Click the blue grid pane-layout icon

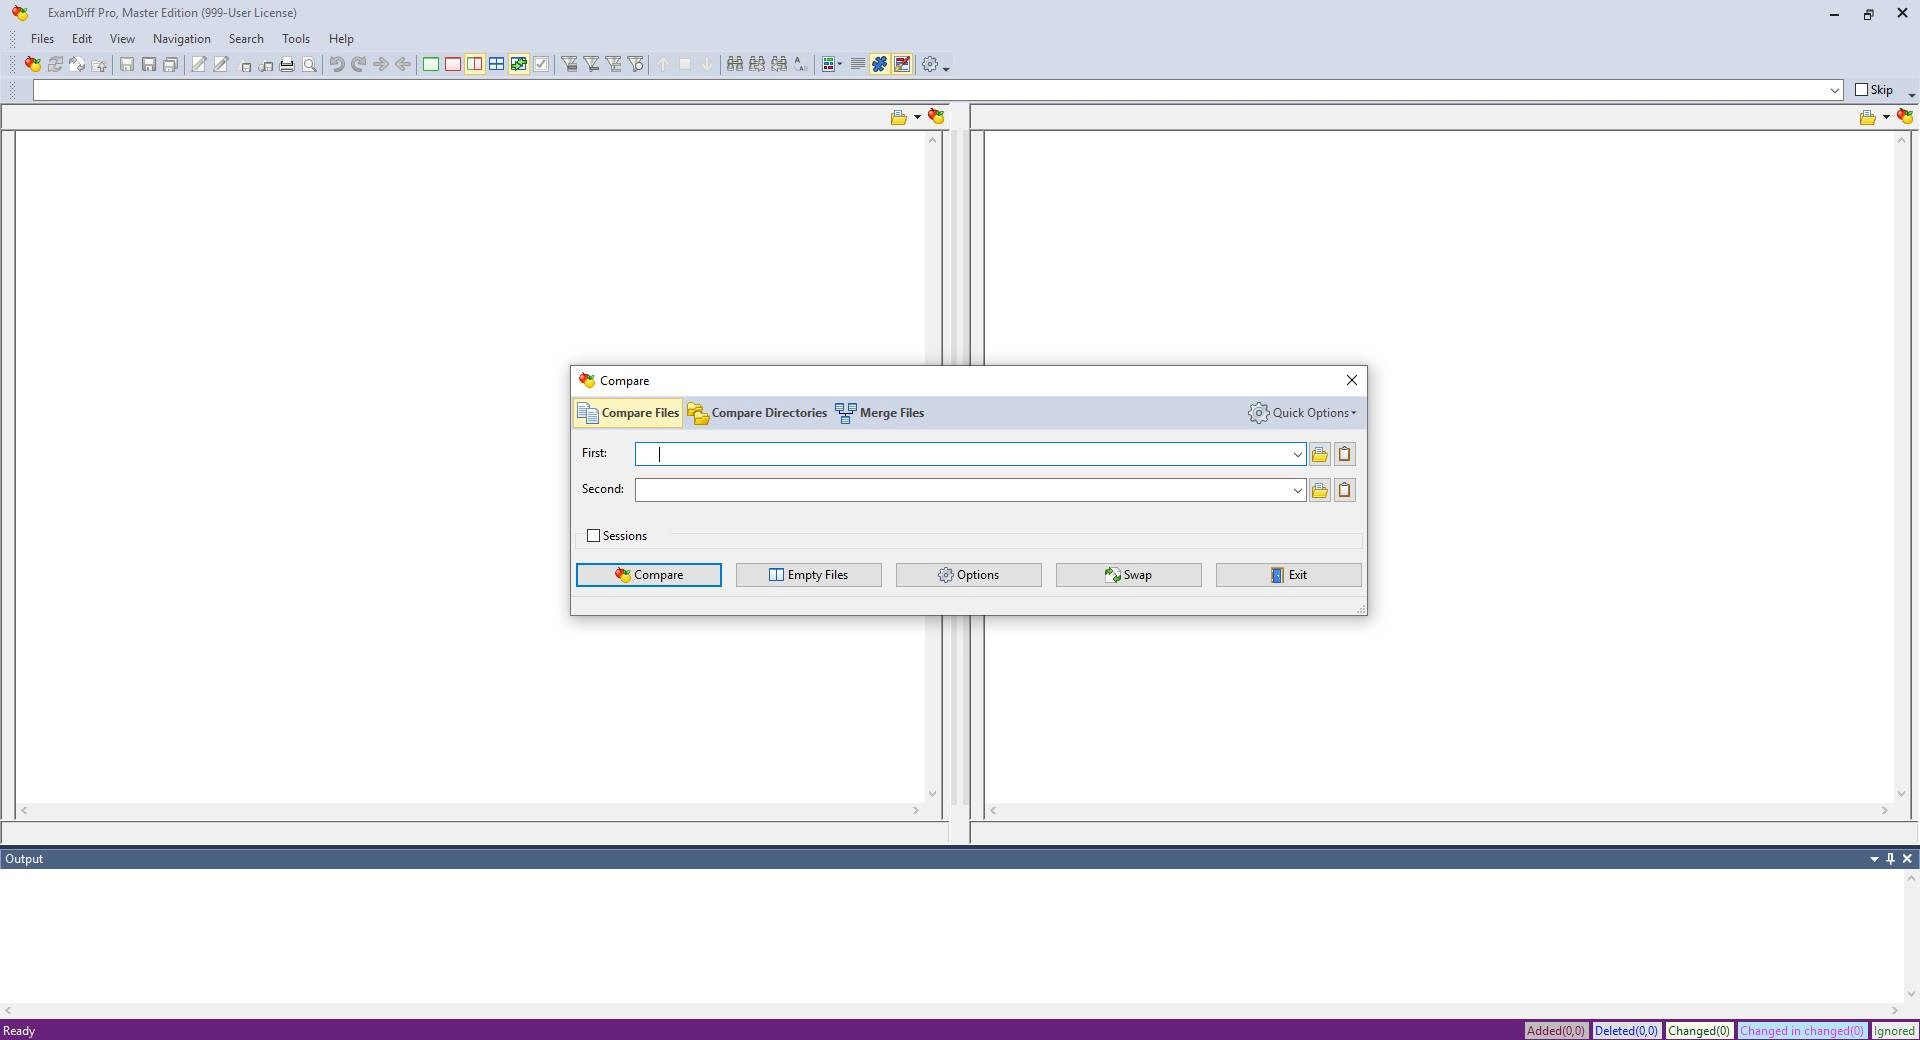(497, 65)
